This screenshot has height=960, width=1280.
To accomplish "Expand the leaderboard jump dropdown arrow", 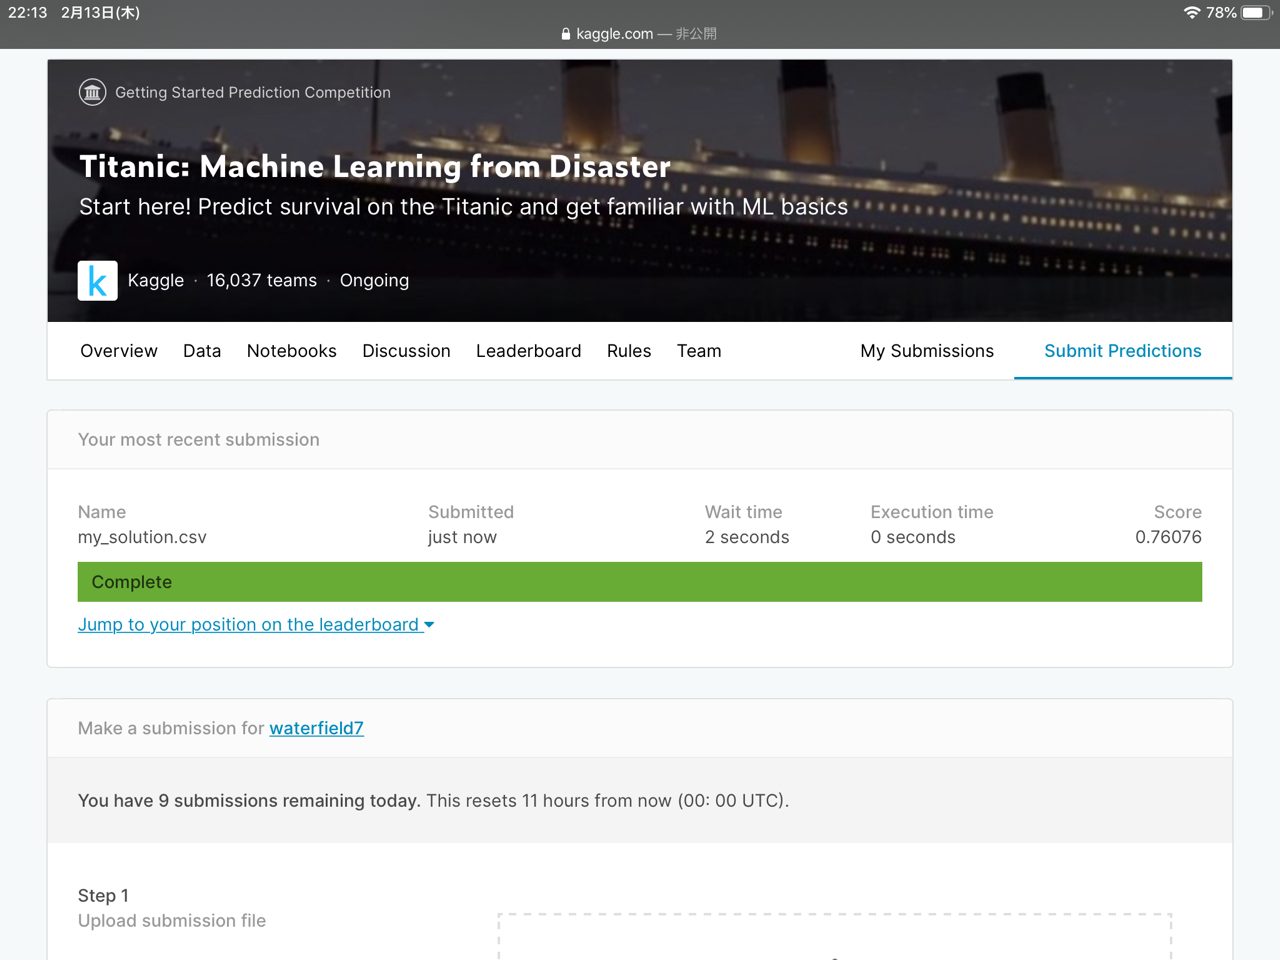I will coord(429,625).
